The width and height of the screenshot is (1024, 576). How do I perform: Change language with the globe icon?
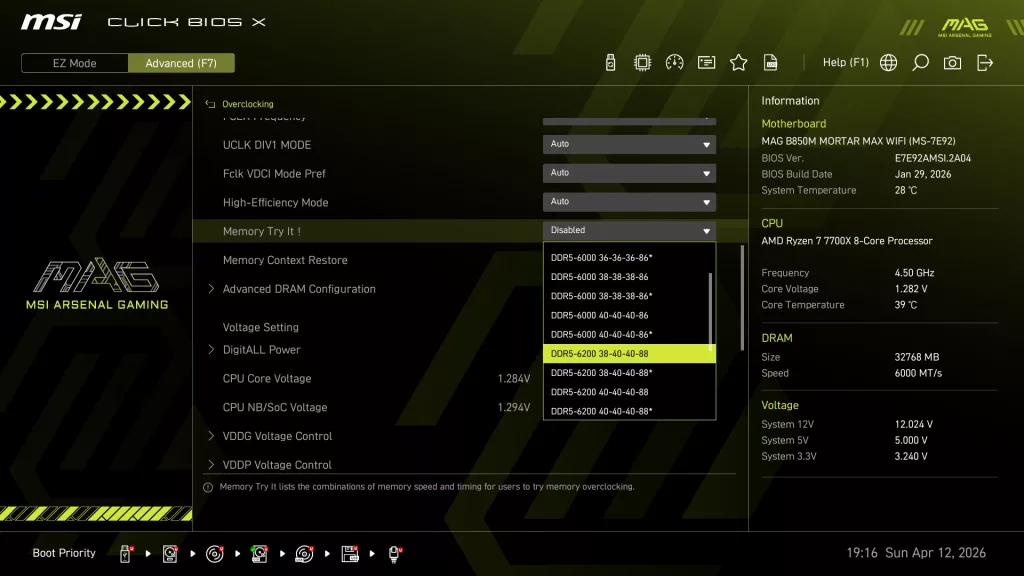[888, 63]
